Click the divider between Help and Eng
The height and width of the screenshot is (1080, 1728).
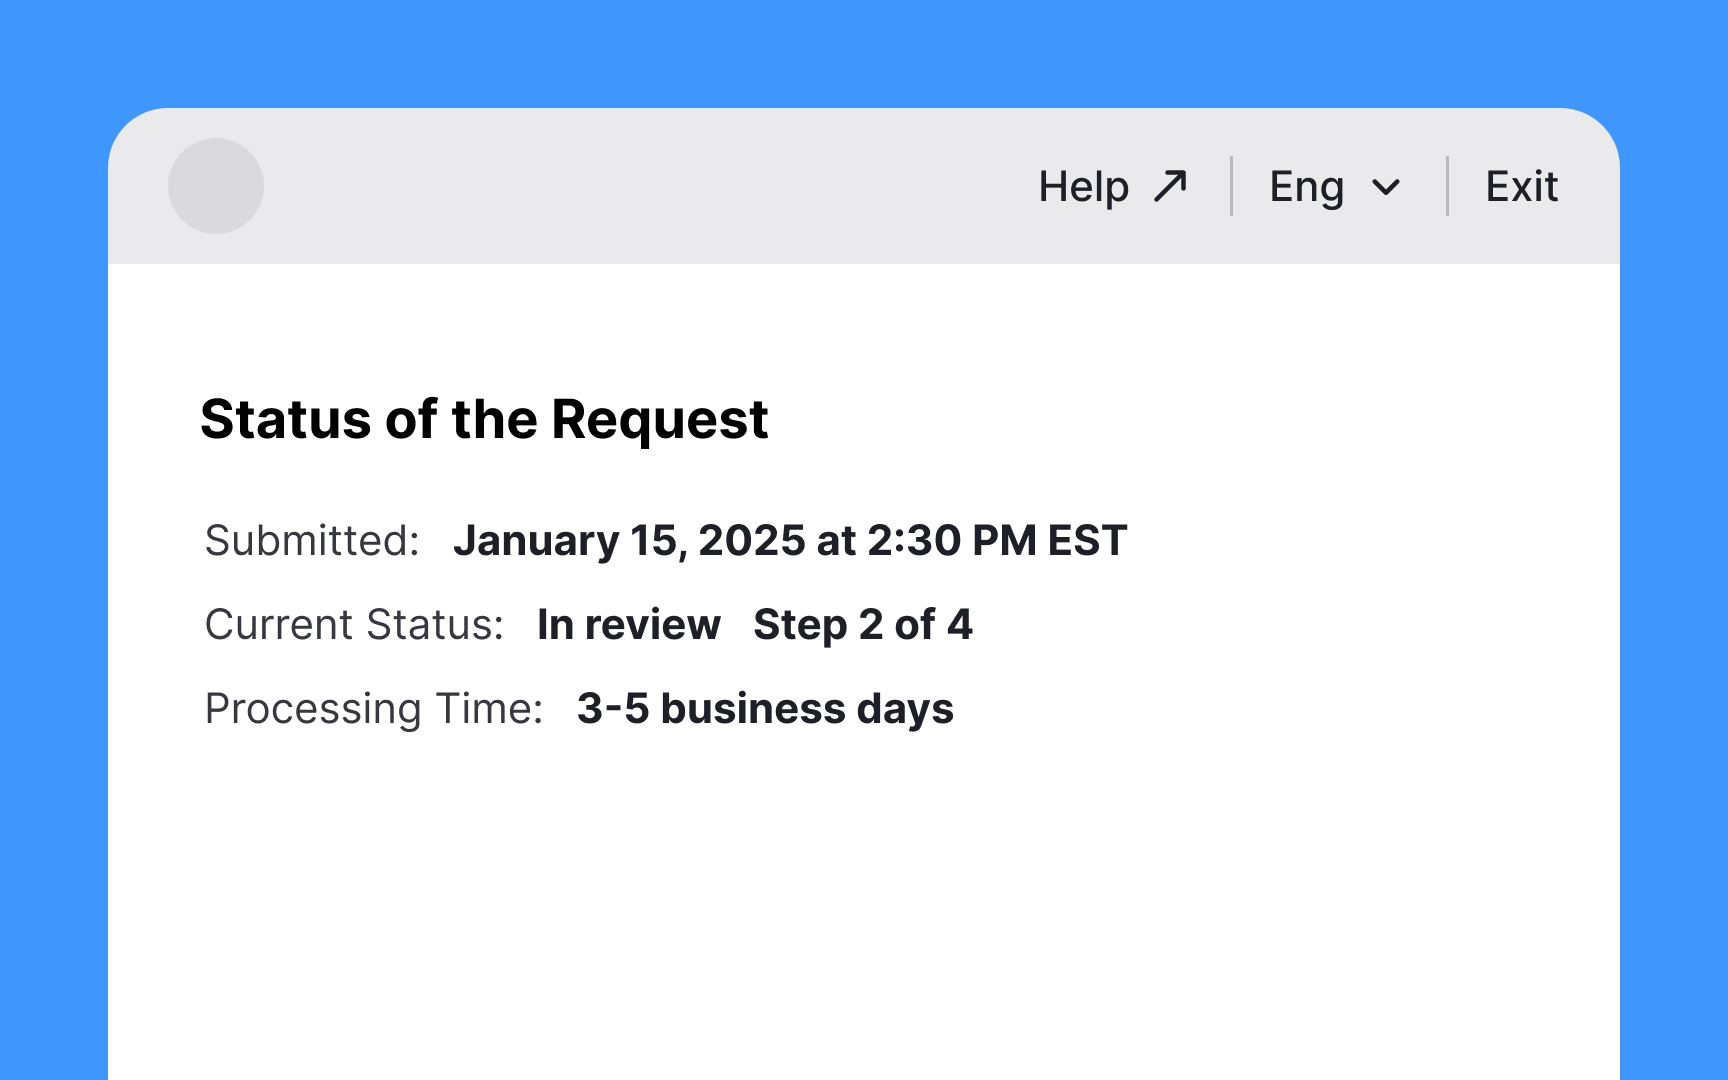tap(1231, 186)
